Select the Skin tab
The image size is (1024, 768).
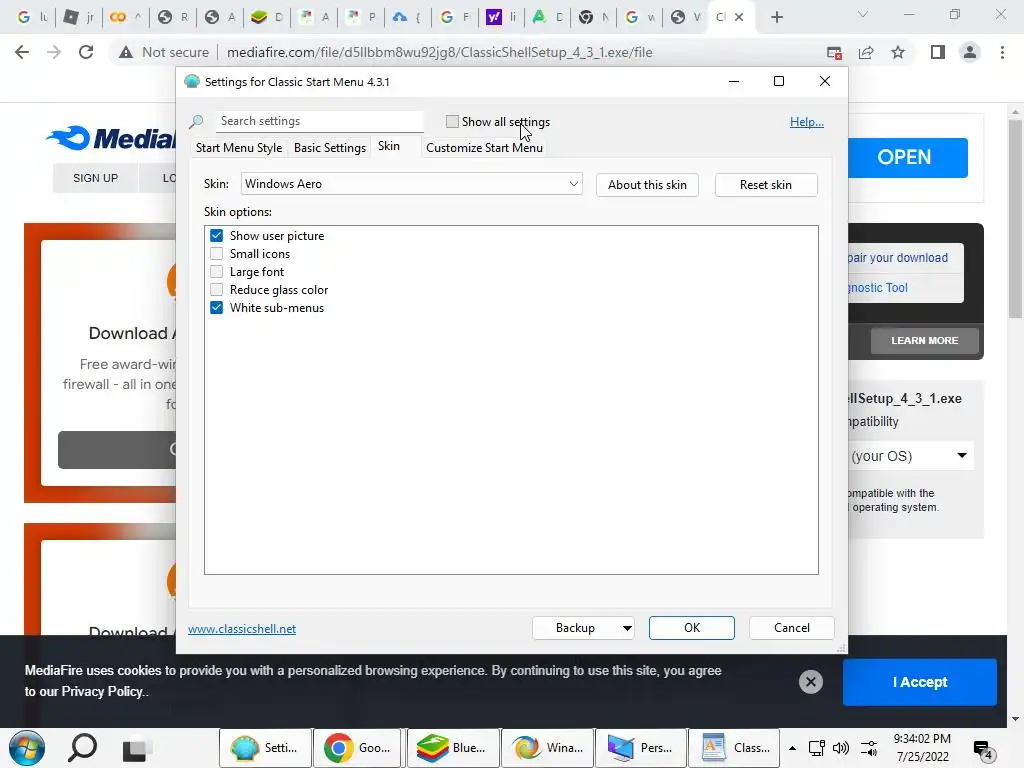tap(389, 146)
